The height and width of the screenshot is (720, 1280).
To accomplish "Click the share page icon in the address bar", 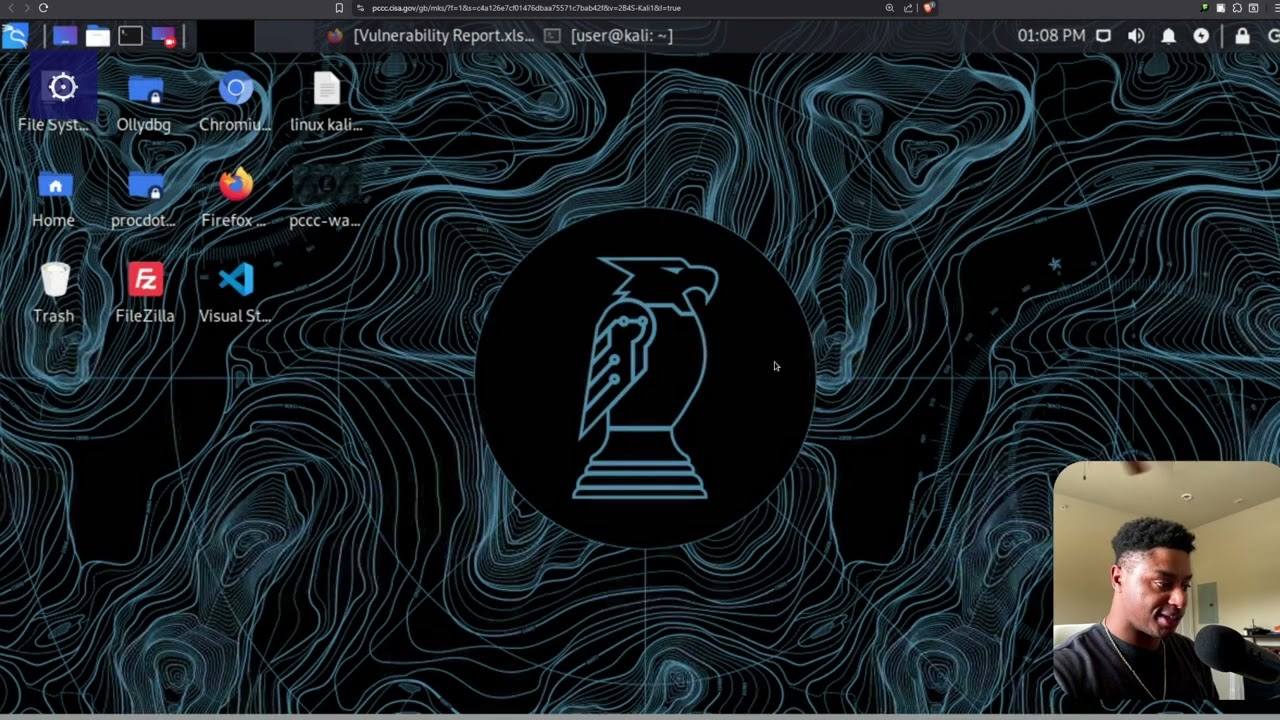I will coord(908,8).
